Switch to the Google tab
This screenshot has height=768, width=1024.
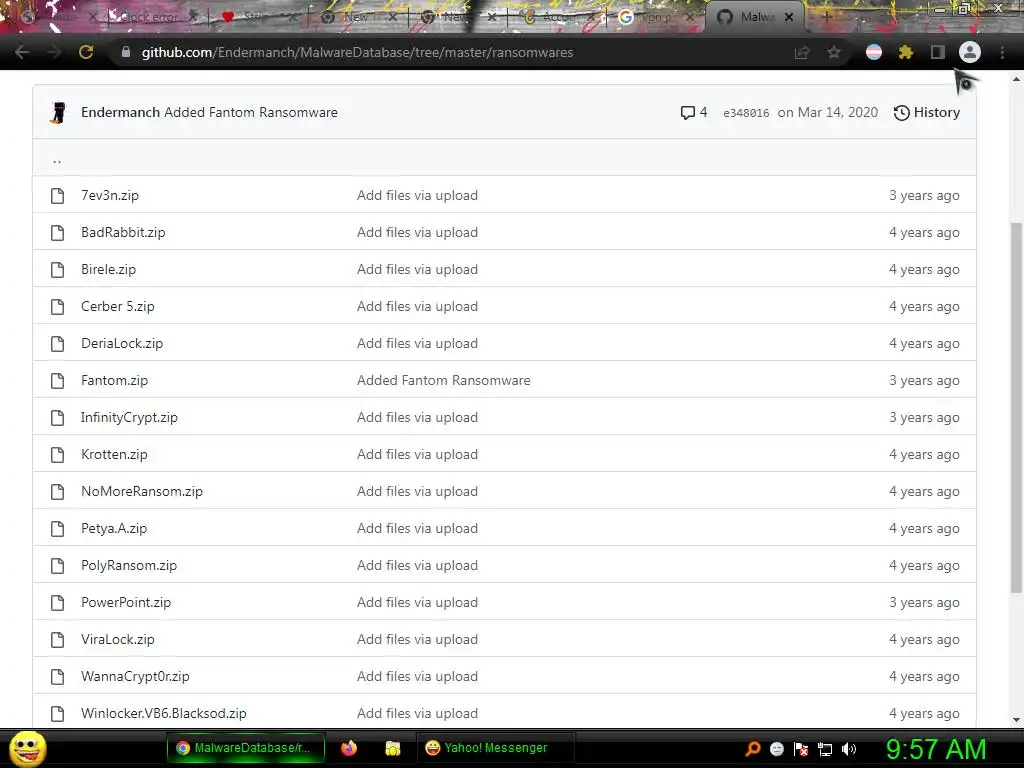(x=656, y=17)
